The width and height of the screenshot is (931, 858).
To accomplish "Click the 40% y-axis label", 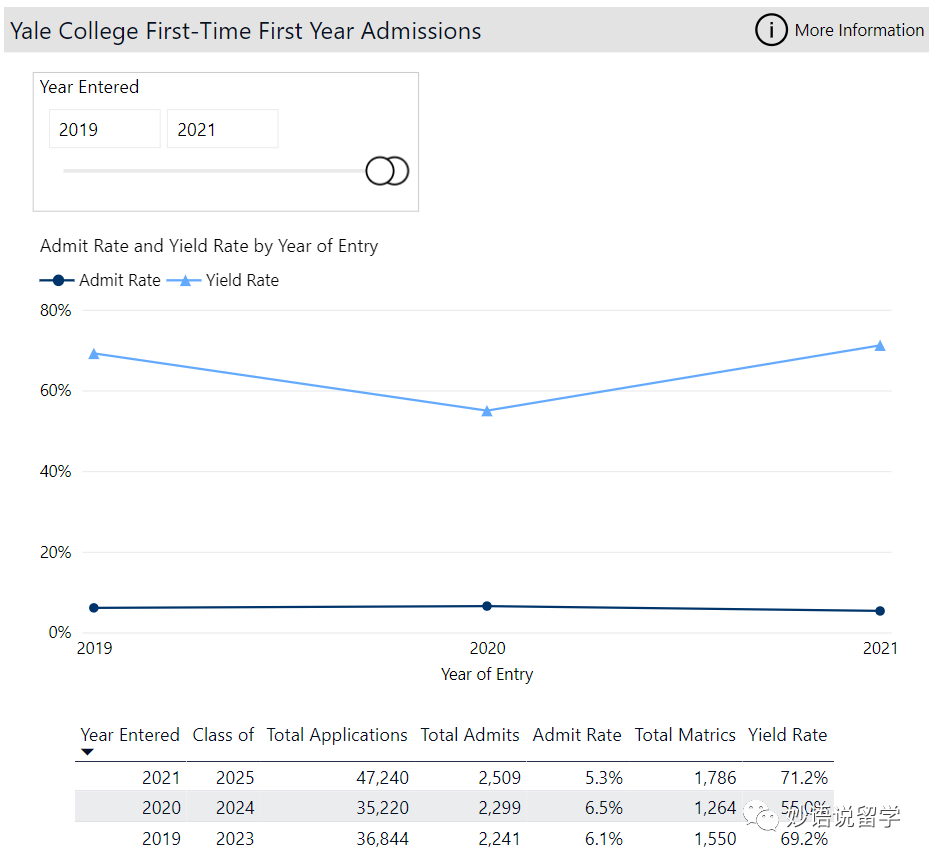I will point(55,471).
